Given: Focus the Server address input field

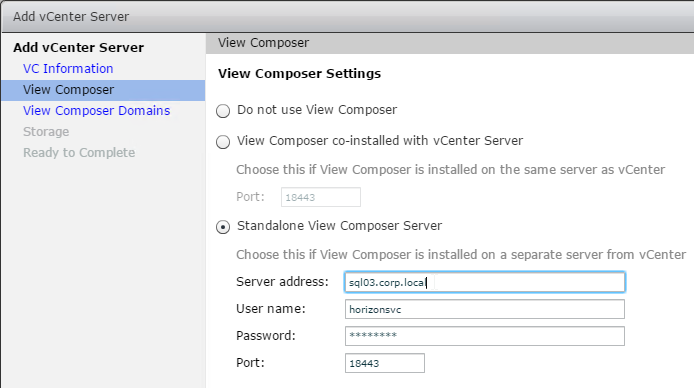Looking at the screenshot, I should (x=485, y=282).
